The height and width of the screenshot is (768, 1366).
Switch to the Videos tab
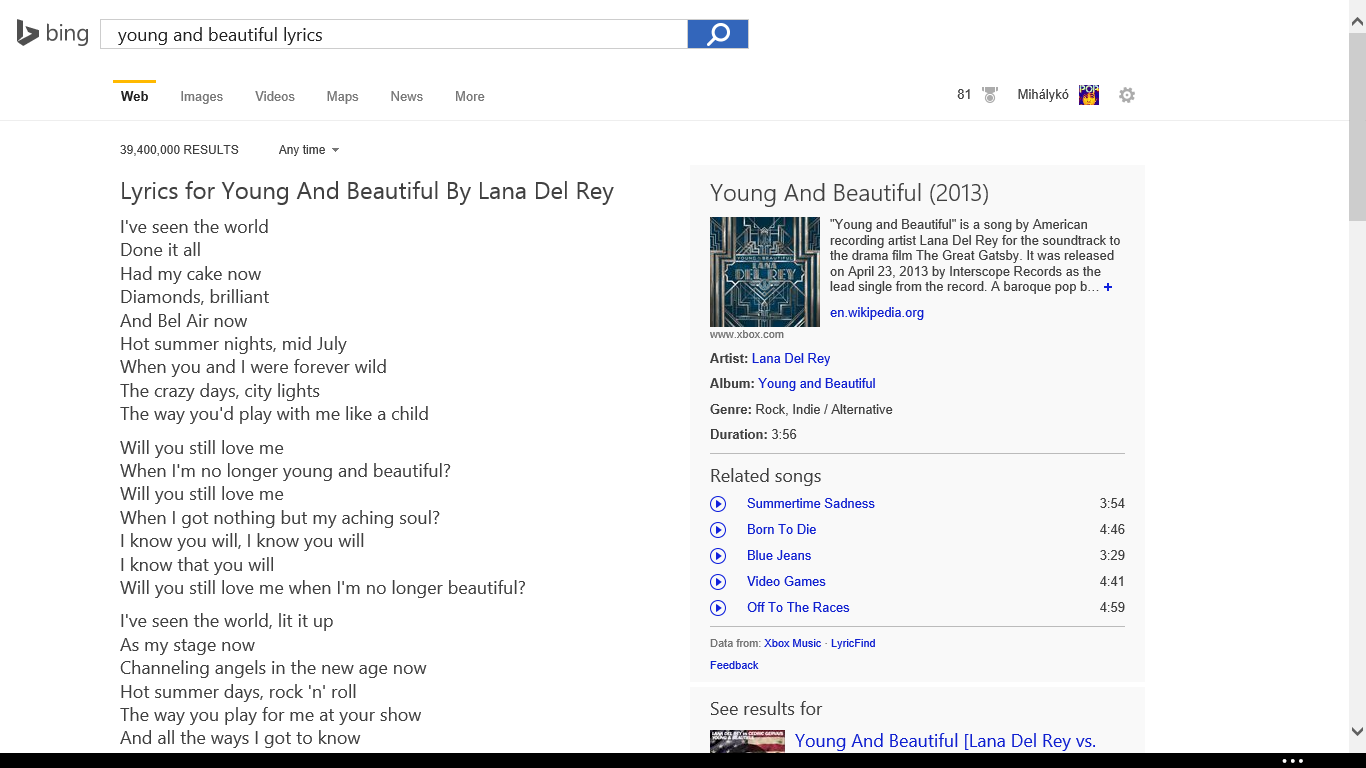(x=275, y=97)
